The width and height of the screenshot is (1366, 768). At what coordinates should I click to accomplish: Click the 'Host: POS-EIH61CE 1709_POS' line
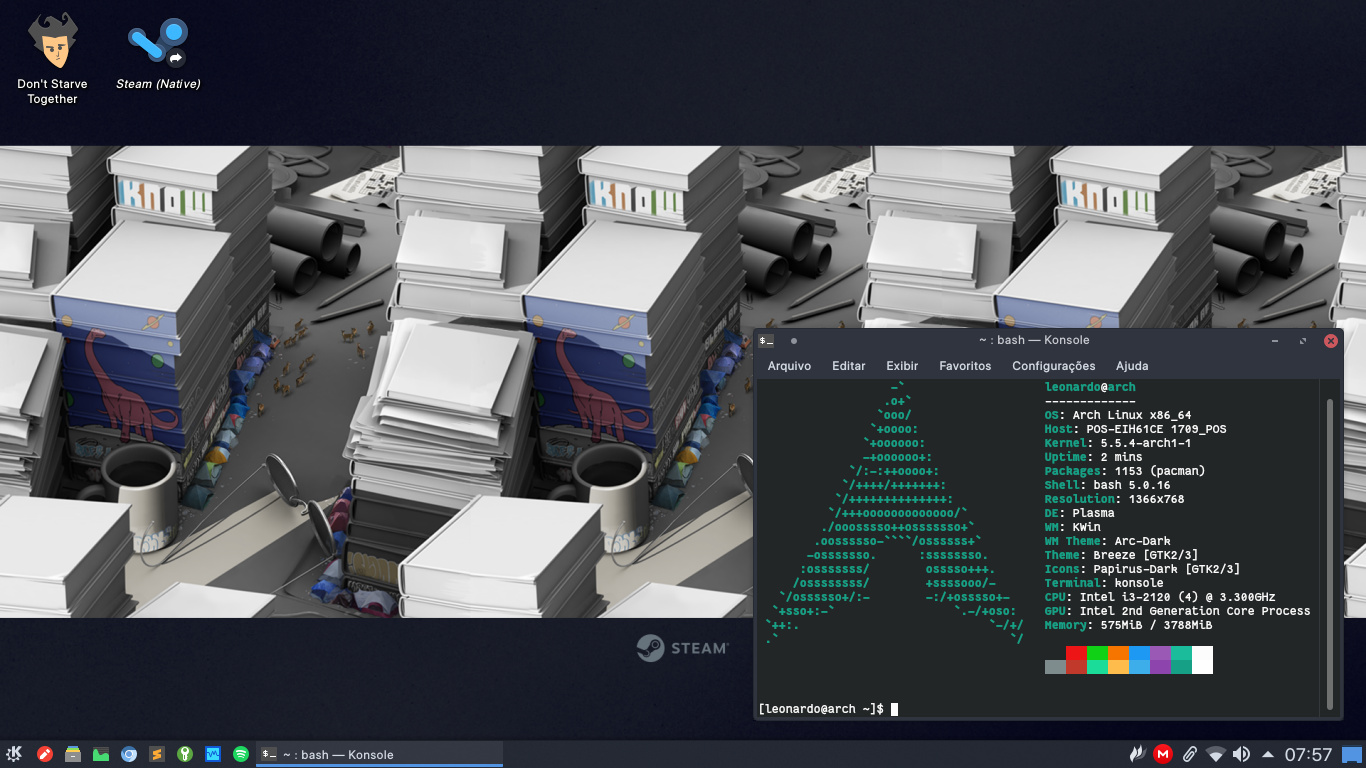pos(1136,429)
